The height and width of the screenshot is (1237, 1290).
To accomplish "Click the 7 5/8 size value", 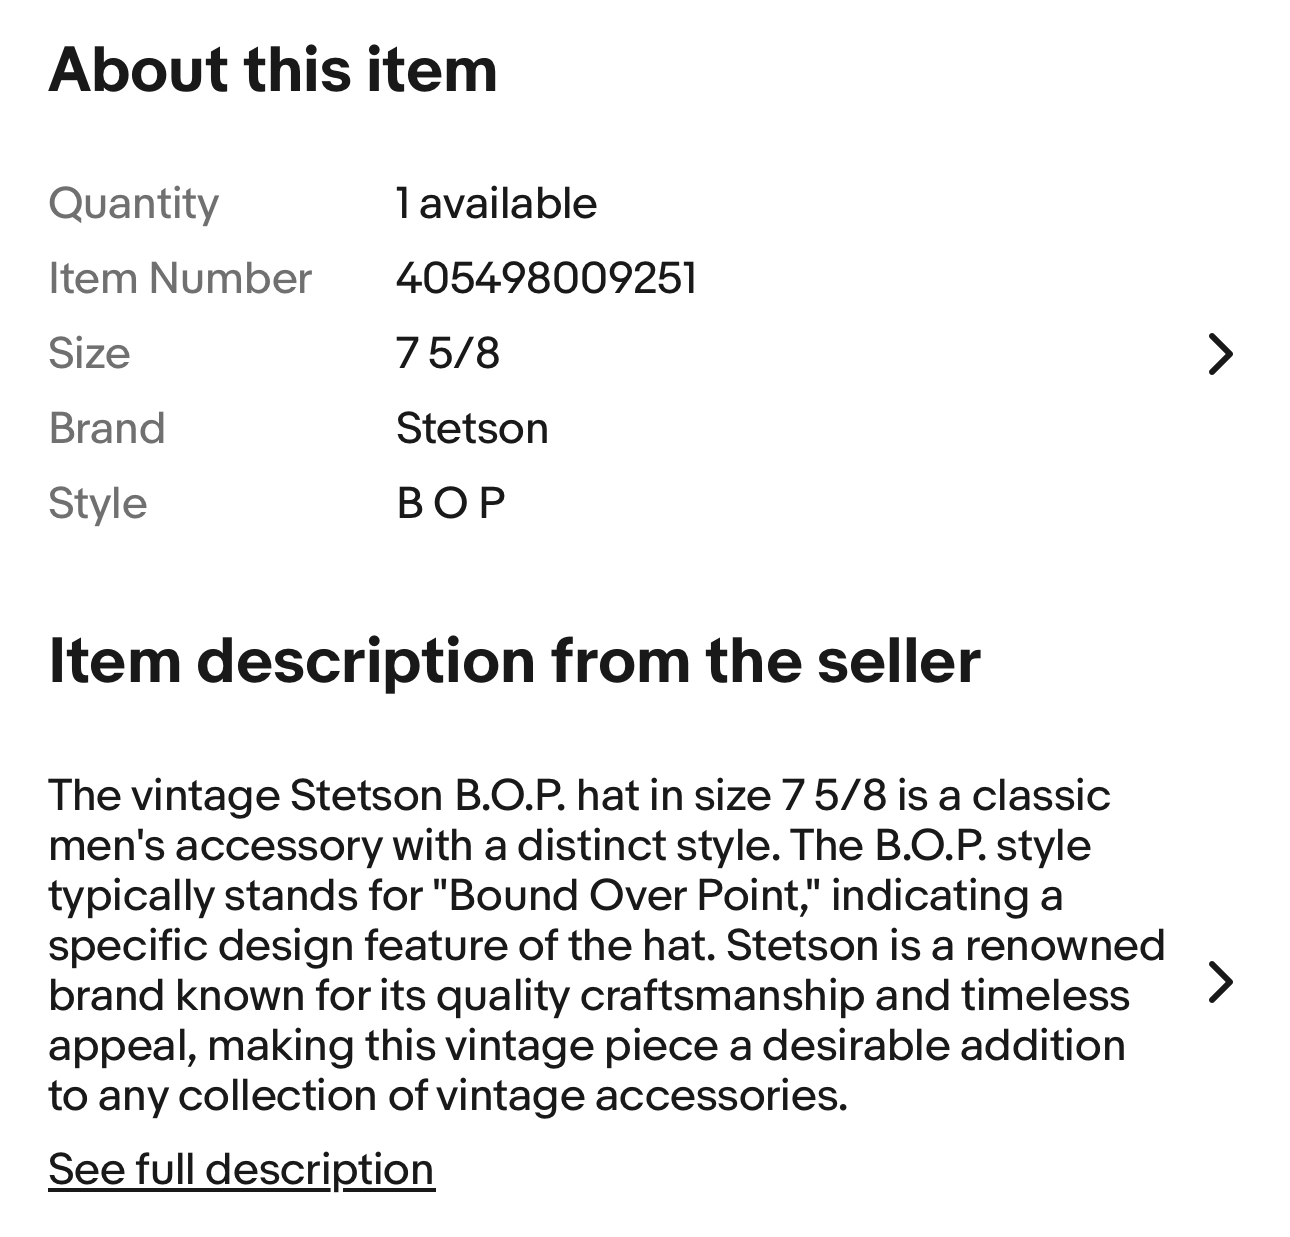I will click(x=448, y=353).
